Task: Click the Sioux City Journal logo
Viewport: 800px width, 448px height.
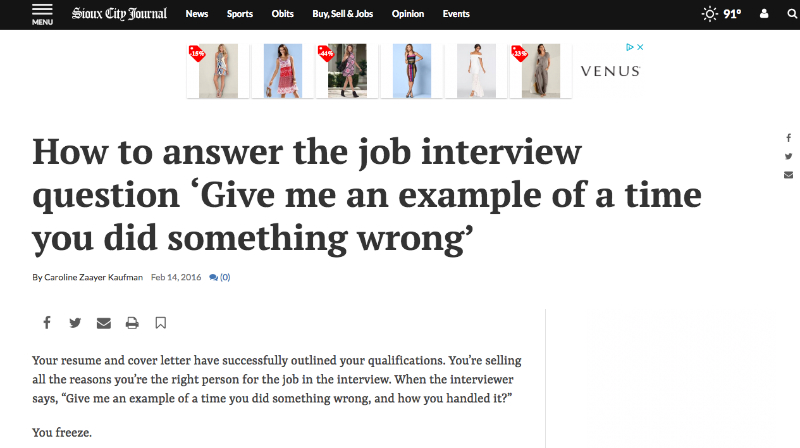Action: click(119, 14)
